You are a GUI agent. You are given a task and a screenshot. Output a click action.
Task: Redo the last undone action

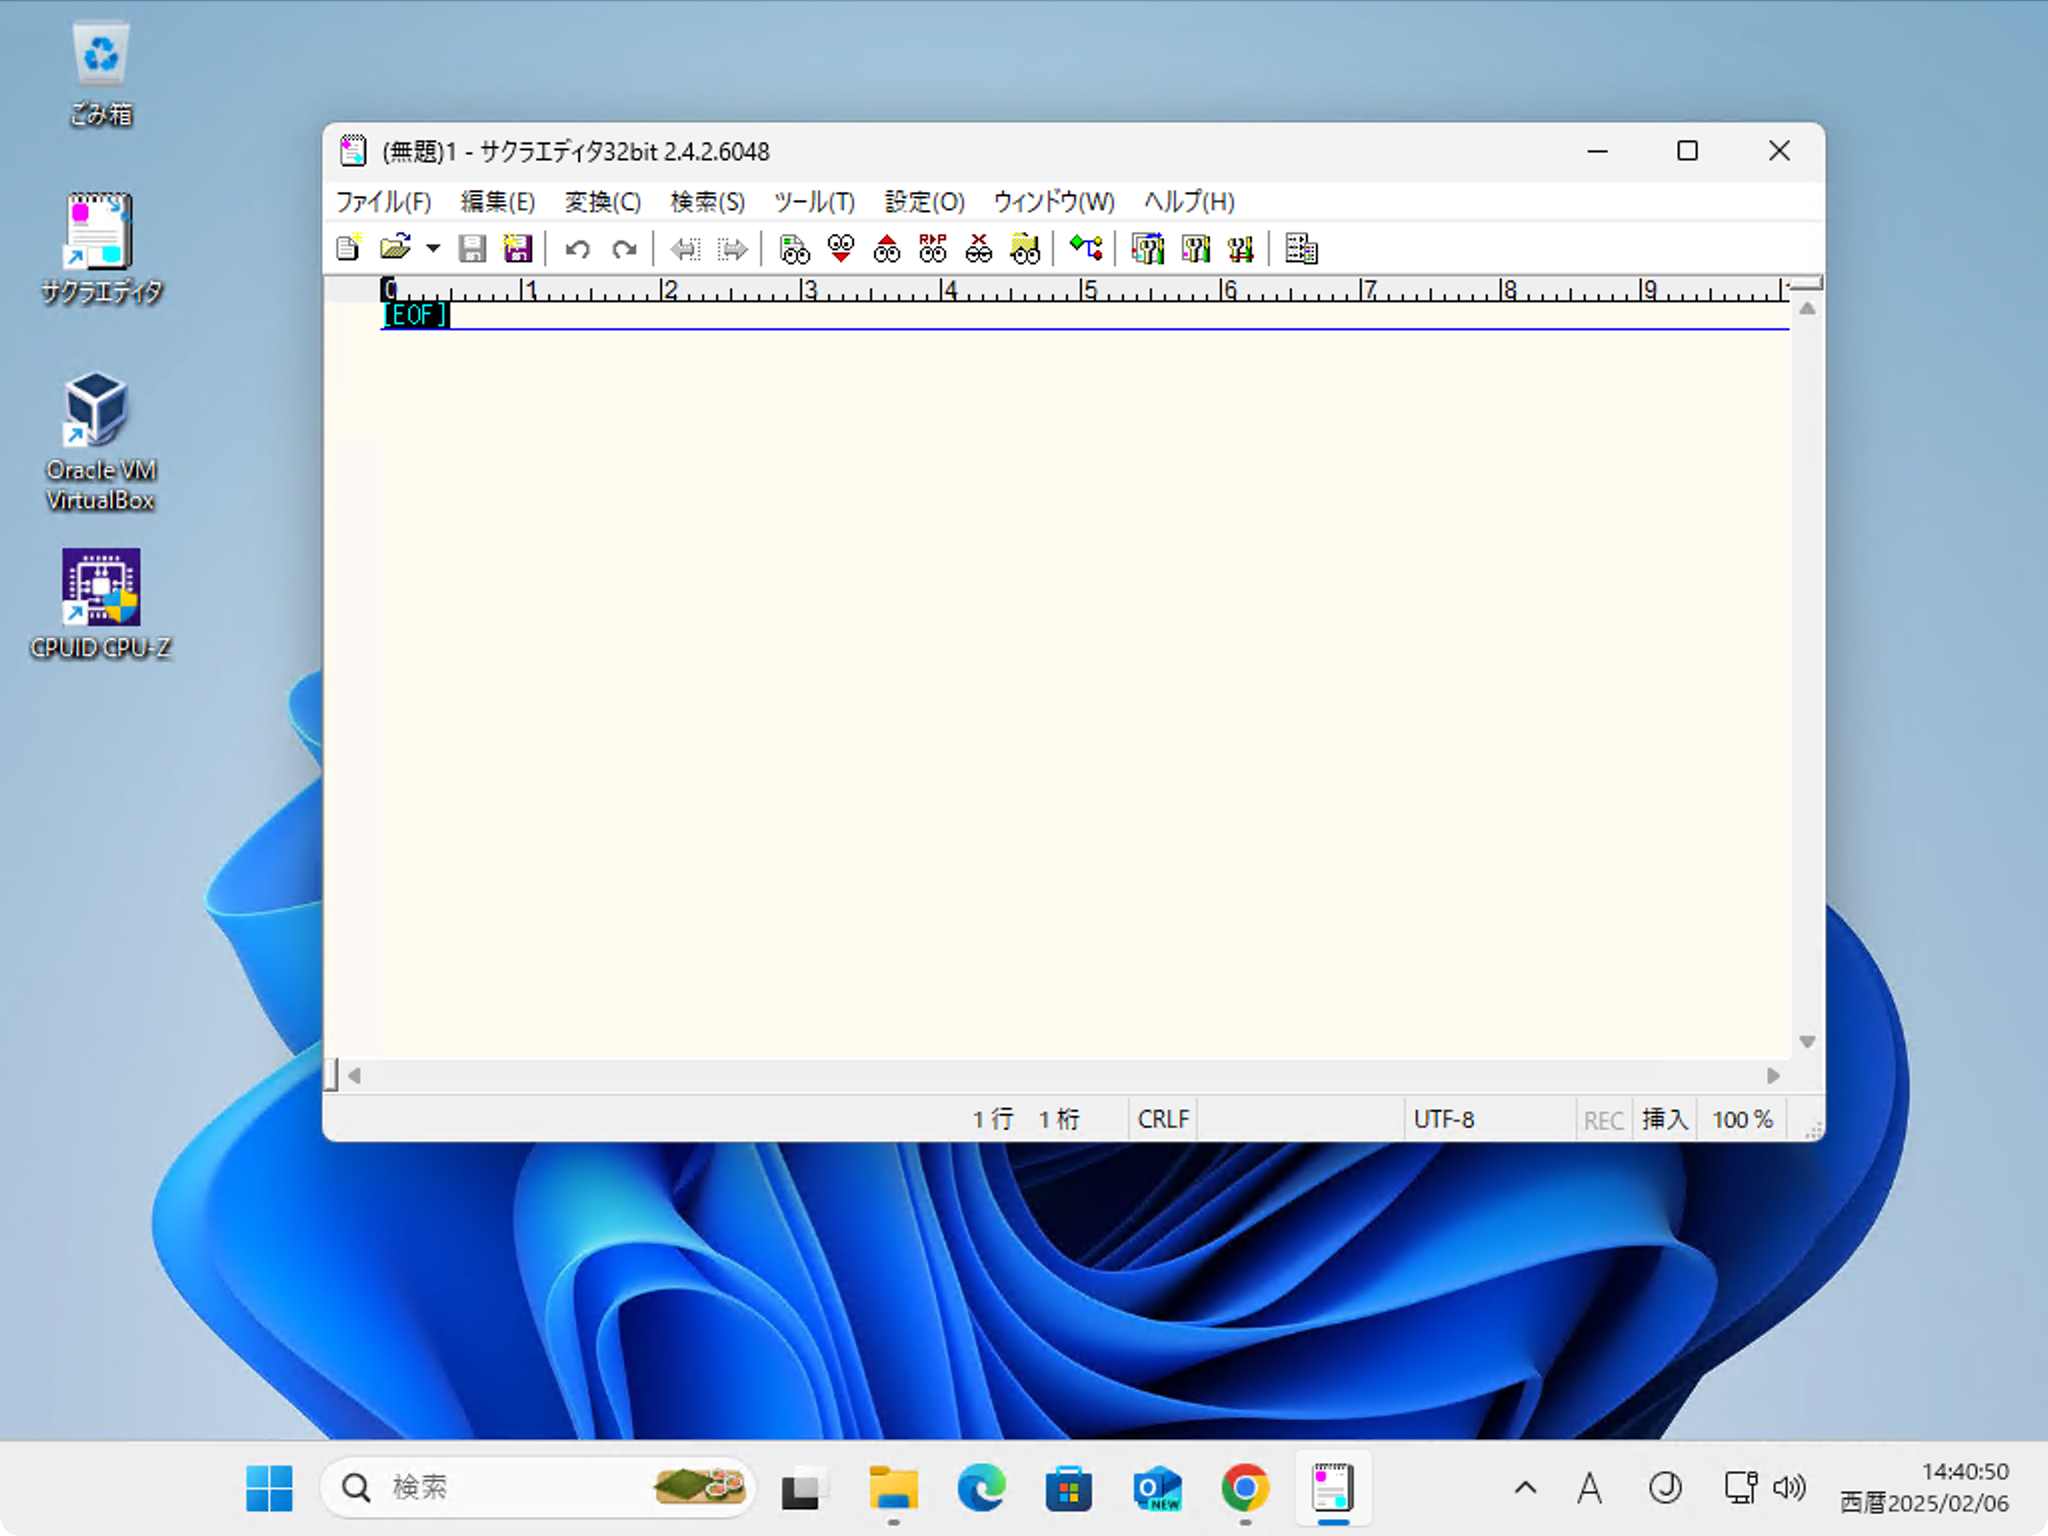tap(624, 248)
